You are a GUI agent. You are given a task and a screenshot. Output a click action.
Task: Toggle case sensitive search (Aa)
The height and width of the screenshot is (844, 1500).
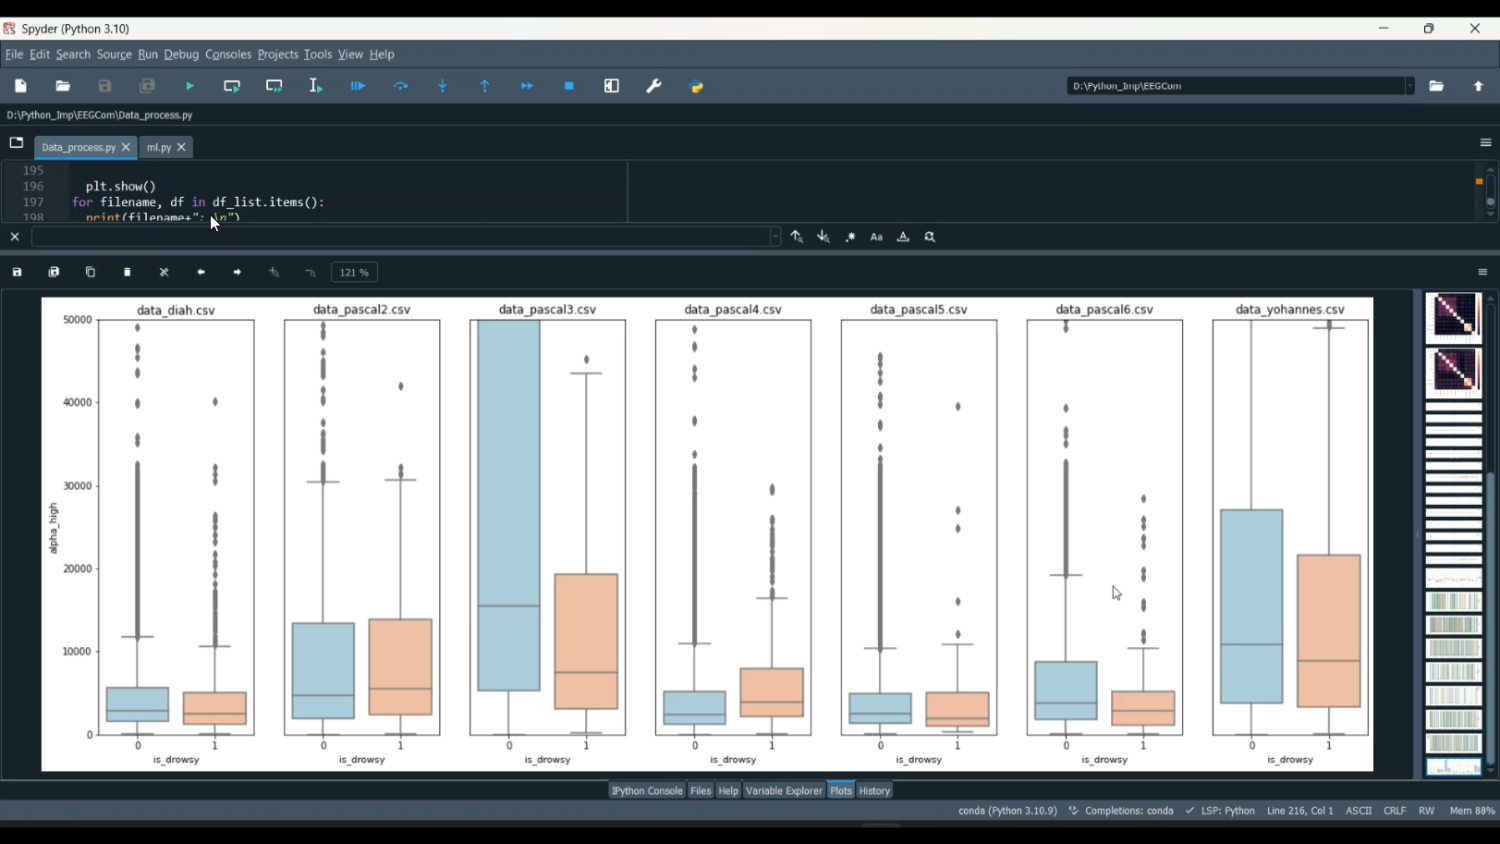877,237
